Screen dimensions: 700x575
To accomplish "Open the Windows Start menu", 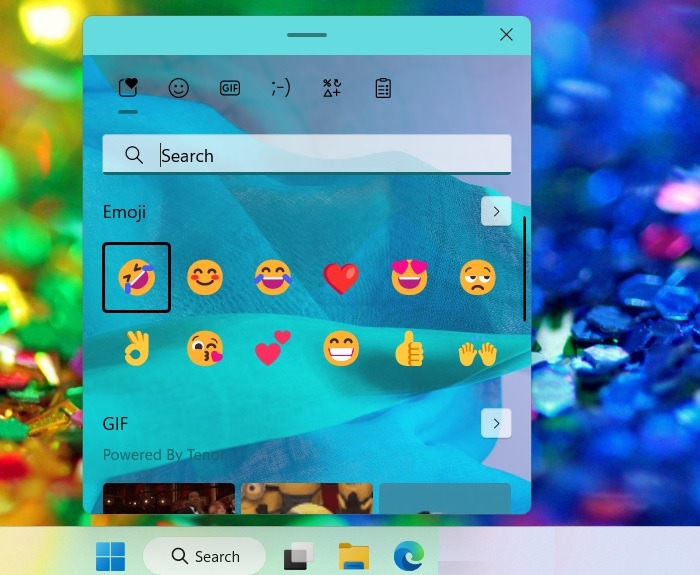I will pos(110,556).
